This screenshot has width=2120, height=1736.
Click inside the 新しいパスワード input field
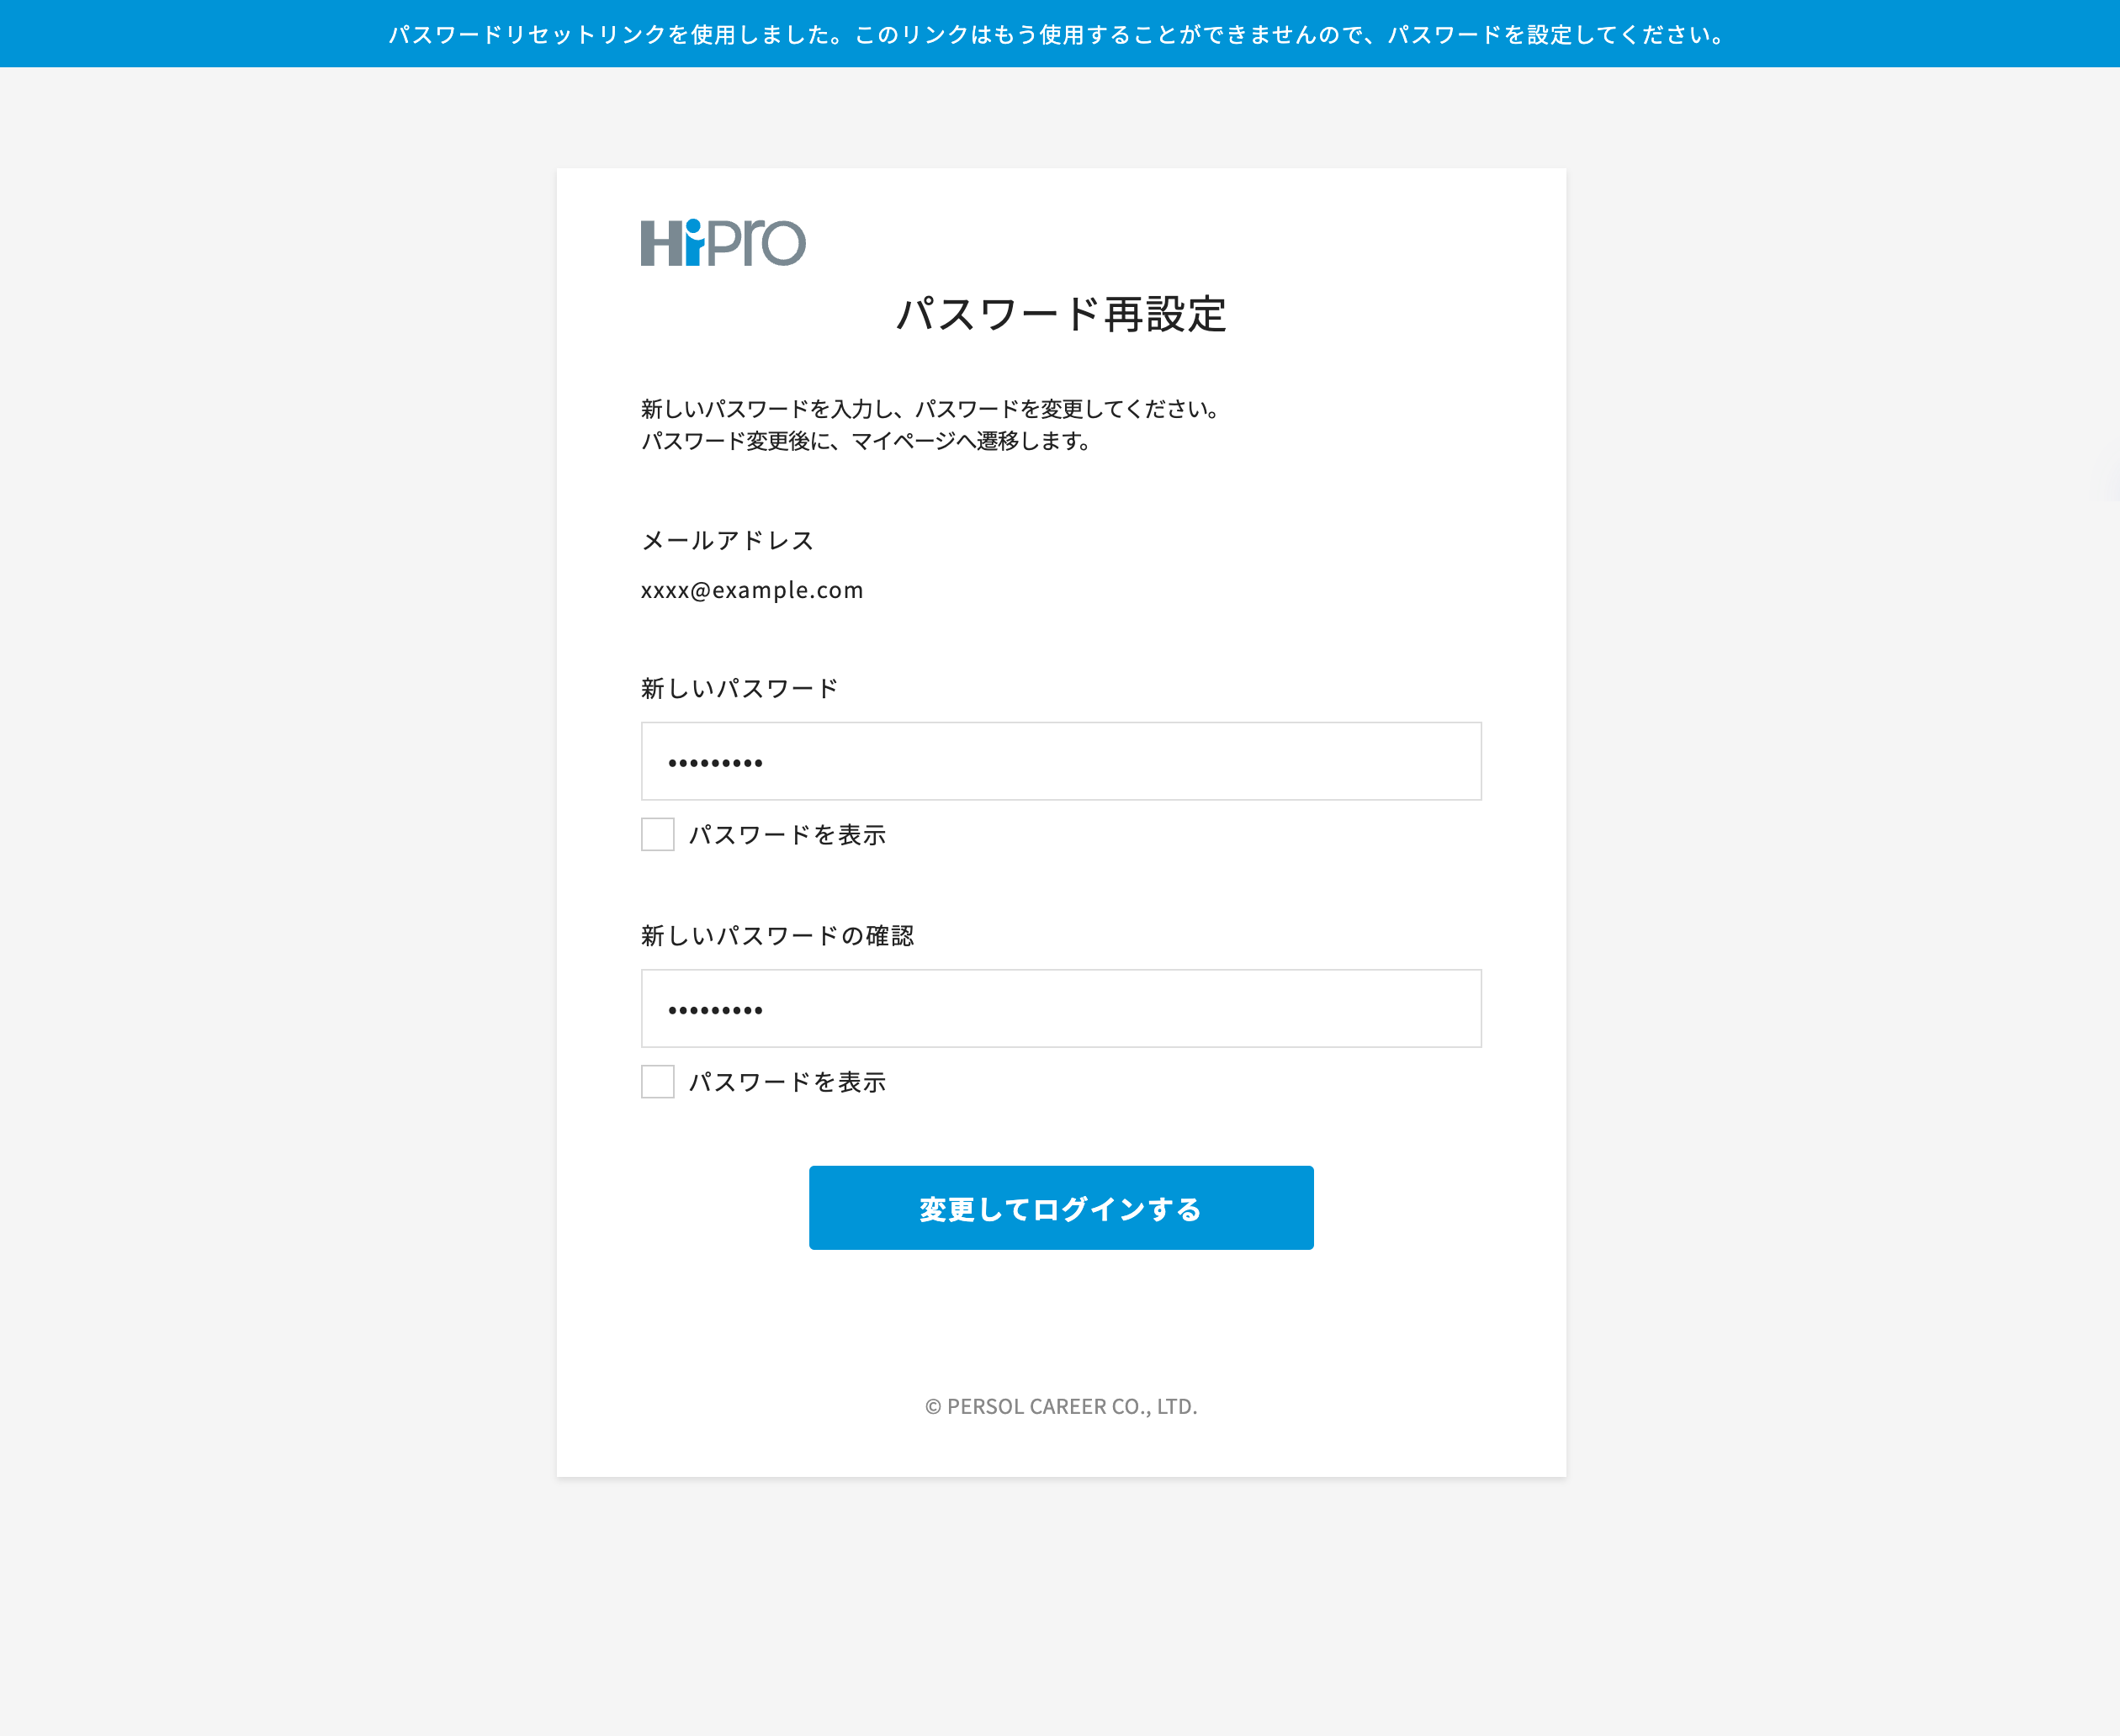click(1060, 761)
